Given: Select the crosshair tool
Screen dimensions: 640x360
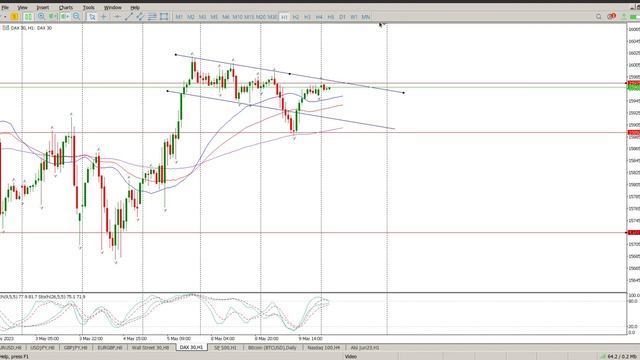Looking at the screenshot, I should point(104,17).
